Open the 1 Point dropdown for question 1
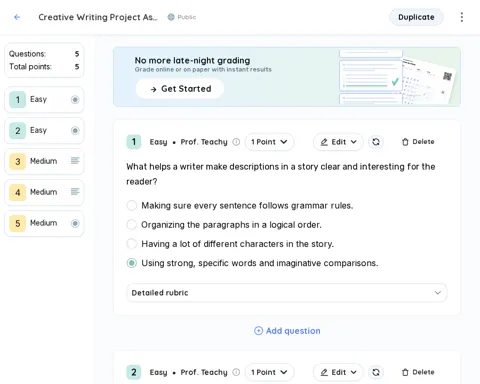This screenshot has height=384, width=480. point(269,142)
